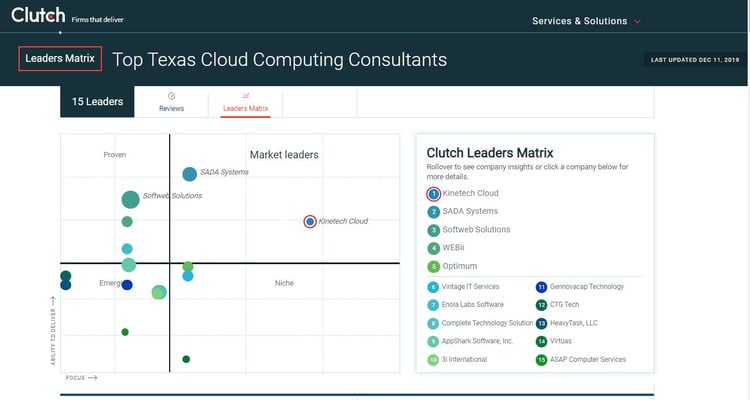Click number 13 badge beside HeavyTask, LLC

[541, 323]
